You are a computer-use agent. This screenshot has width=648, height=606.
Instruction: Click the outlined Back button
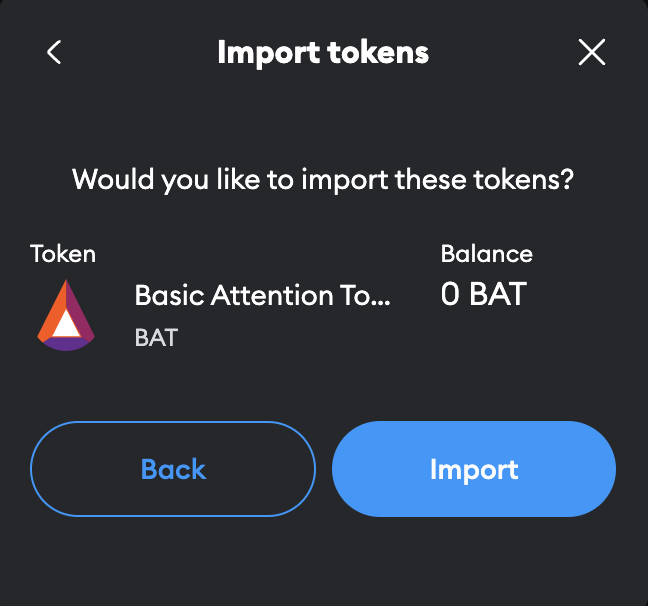coord(173,469)
